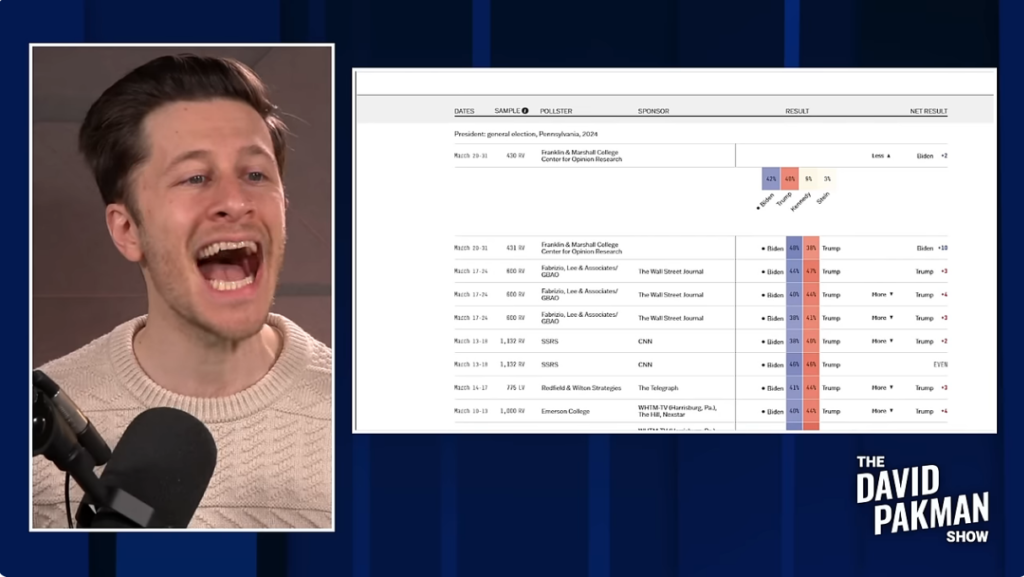Collapse the expanded poll with the Less arrow
This screenshot has width=1024, height=577.
click(x=880, y=156)
